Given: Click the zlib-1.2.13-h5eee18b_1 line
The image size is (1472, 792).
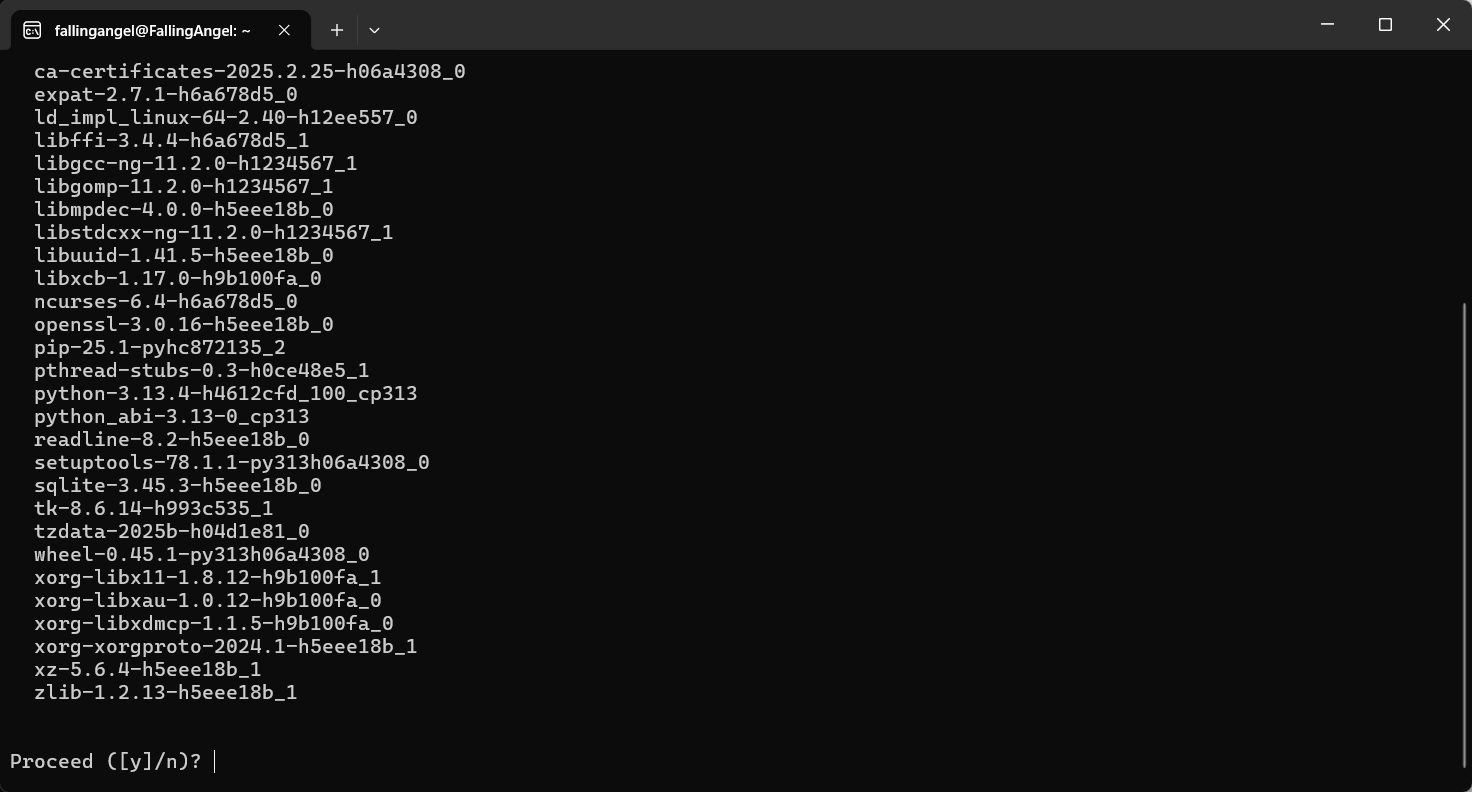Looking at the screenshot, I should [x=166, y=692].
